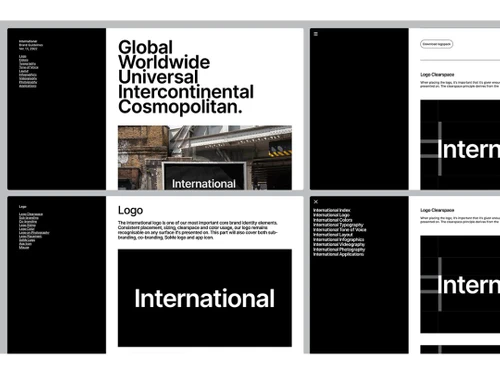Screen dimensions: 500x375
Task: Click the word Intercontinental in the headline
Action: pos(186,92)
